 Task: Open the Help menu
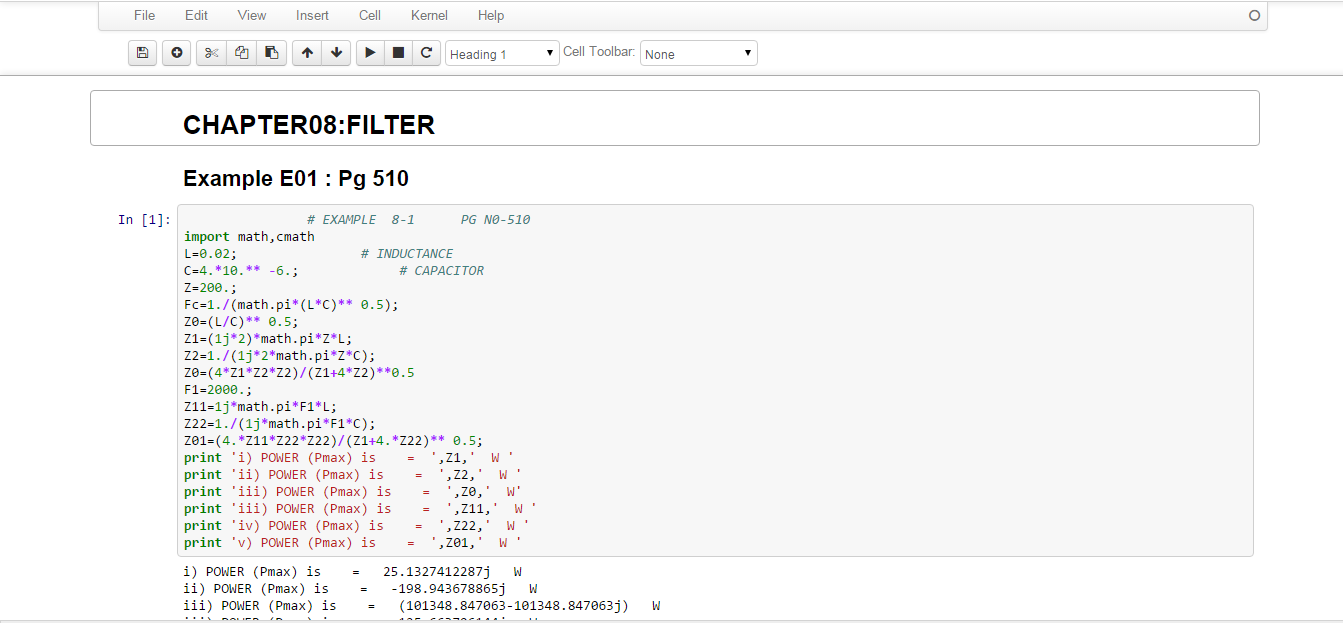click(490, 16)
